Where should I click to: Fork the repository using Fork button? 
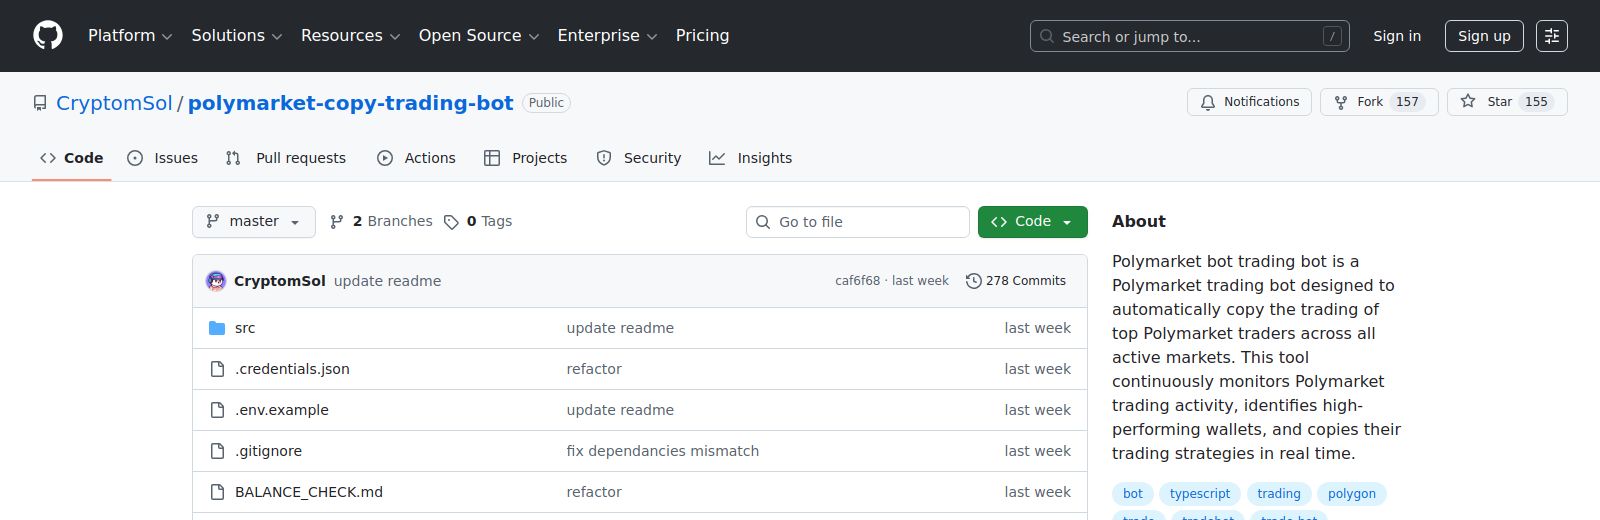(x=1378, y=102)
